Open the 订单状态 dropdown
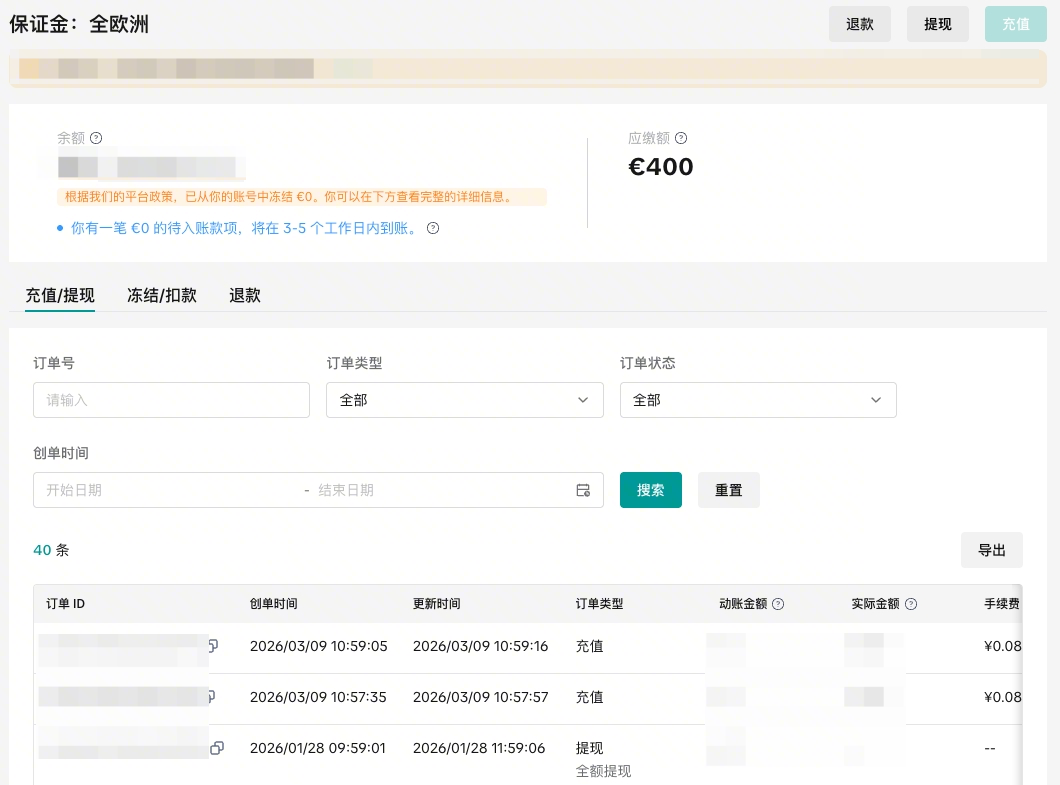 pos(758,400)
